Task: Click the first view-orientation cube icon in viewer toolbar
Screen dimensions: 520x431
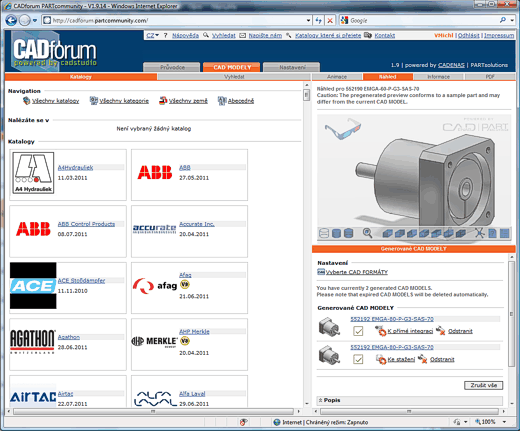Action: 387,233
